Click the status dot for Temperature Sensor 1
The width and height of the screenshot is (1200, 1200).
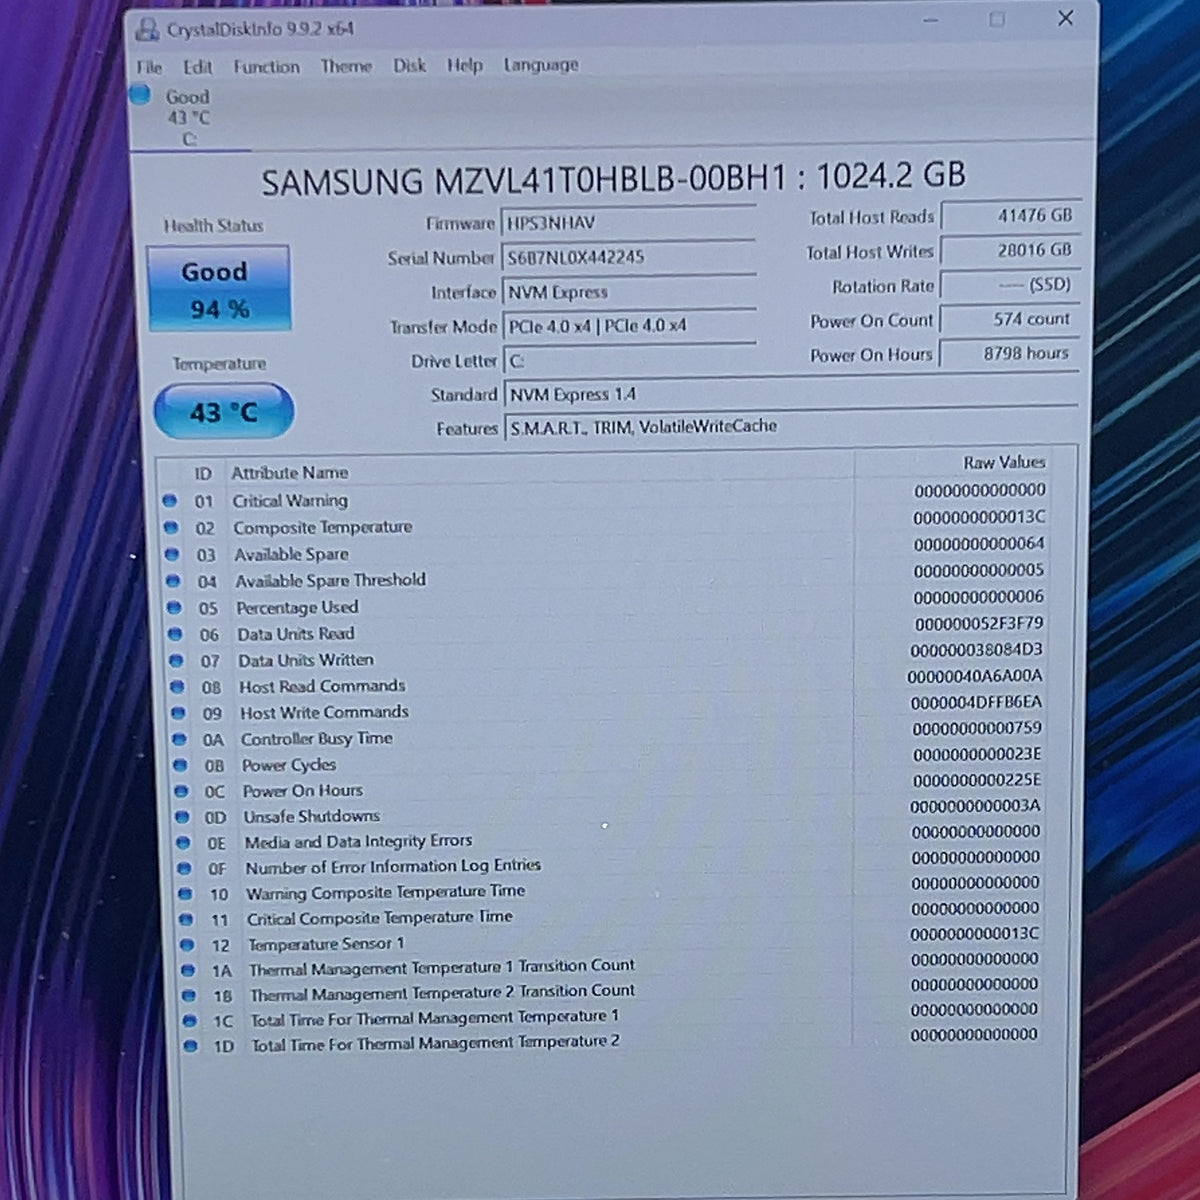[x=187, y=944]
